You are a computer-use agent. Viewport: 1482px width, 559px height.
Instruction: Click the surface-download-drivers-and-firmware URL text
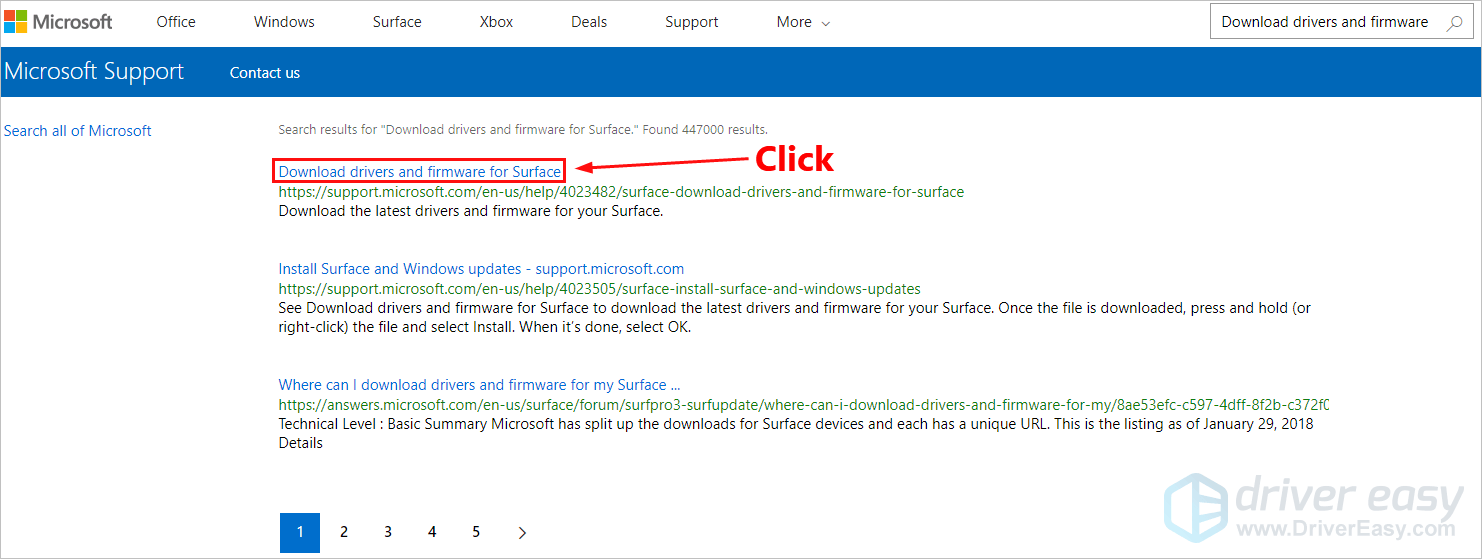coord(621,192)
